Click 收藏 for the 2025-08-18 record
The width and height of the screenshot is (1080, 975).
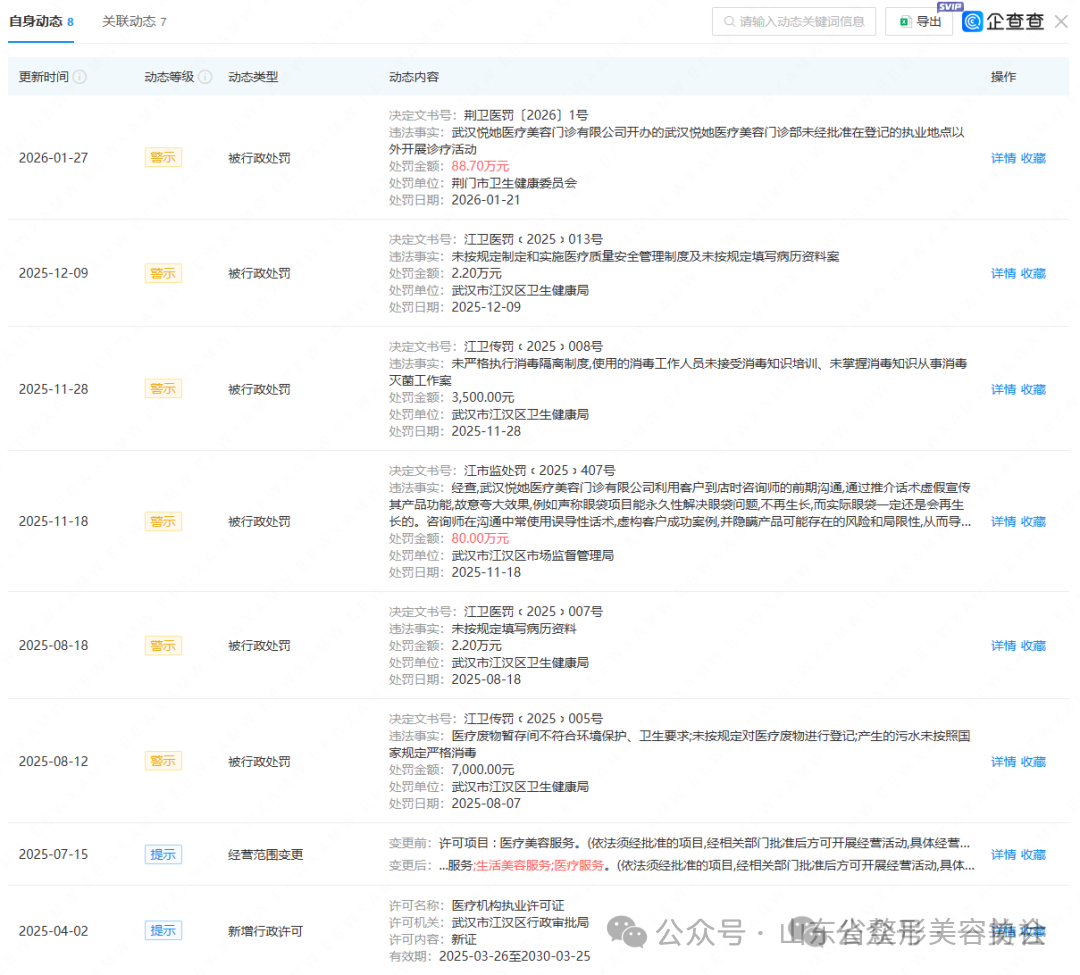click(x=1033, y=646)
